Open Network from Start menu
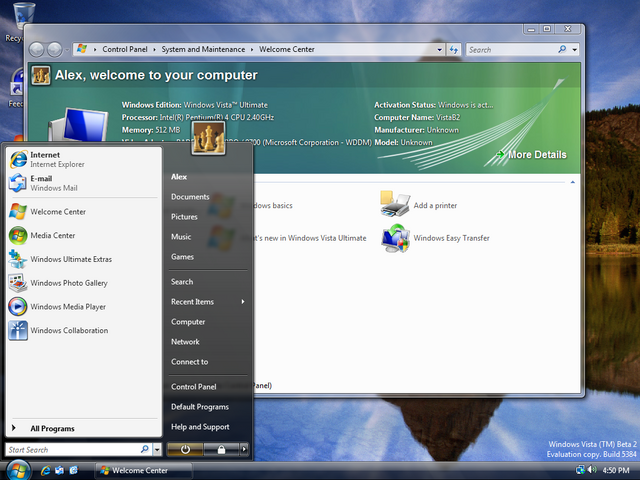Screen dimensions: 640x480 pos(185,342)
